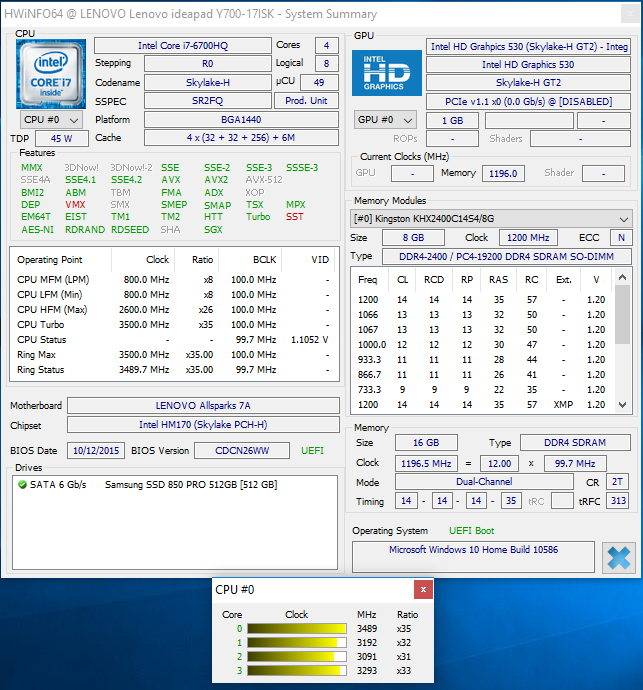Click the XMP 1200 memory timing row
Screen dimensions: 643x690
point(482,404)
